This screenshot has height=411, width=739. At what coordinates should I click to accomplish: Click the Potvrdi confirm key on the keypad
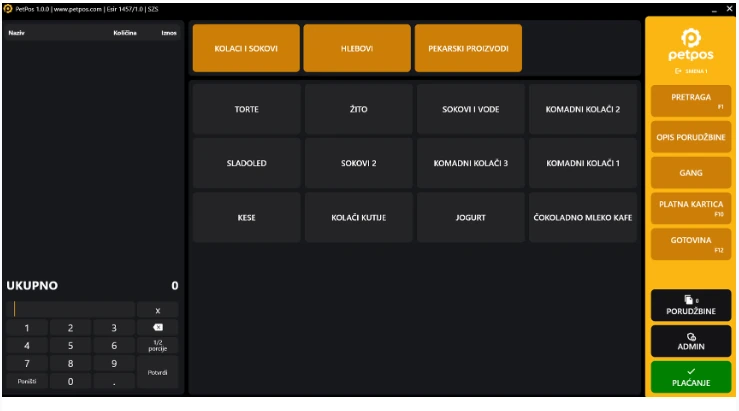click(157, 372)
